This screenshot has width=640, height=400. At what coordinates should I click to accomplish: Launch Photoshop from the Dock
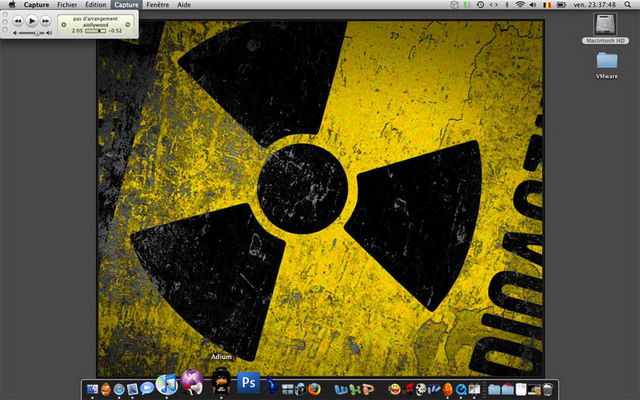coord(249,382)
